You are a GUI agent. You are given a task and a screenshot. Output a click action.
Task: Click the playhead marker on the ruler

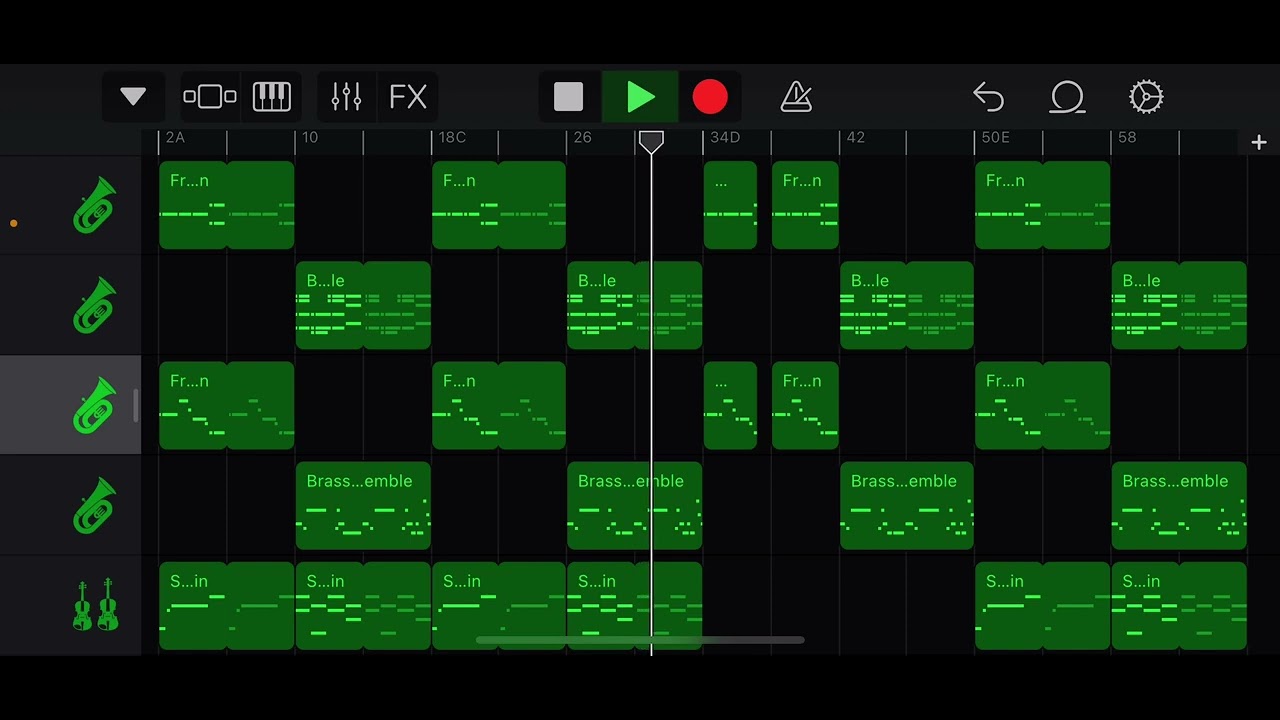(x=651, y=142)
